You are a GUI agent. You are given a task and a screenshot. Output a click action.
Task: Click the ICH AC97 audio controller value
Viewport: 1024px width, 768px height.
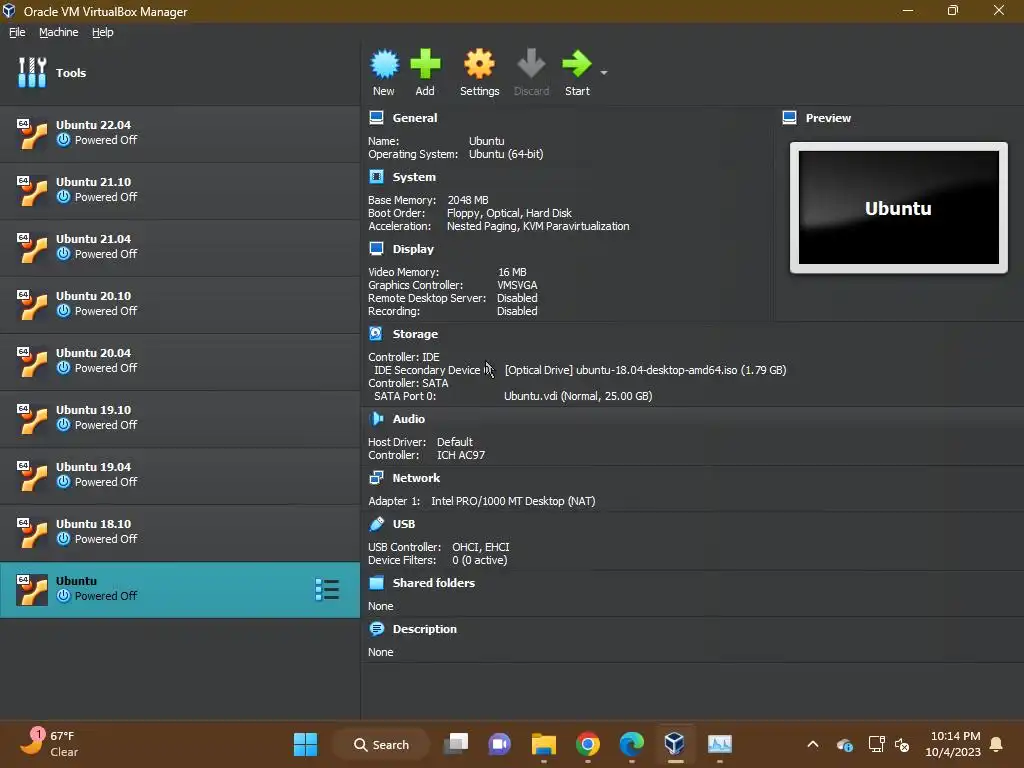[x=461, y=455]
